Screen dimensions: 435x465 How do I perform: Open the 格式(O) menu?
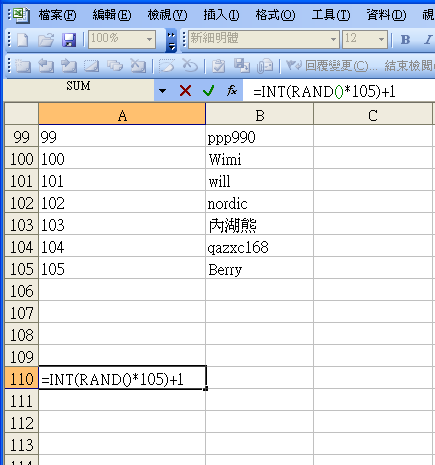(275, 15)
